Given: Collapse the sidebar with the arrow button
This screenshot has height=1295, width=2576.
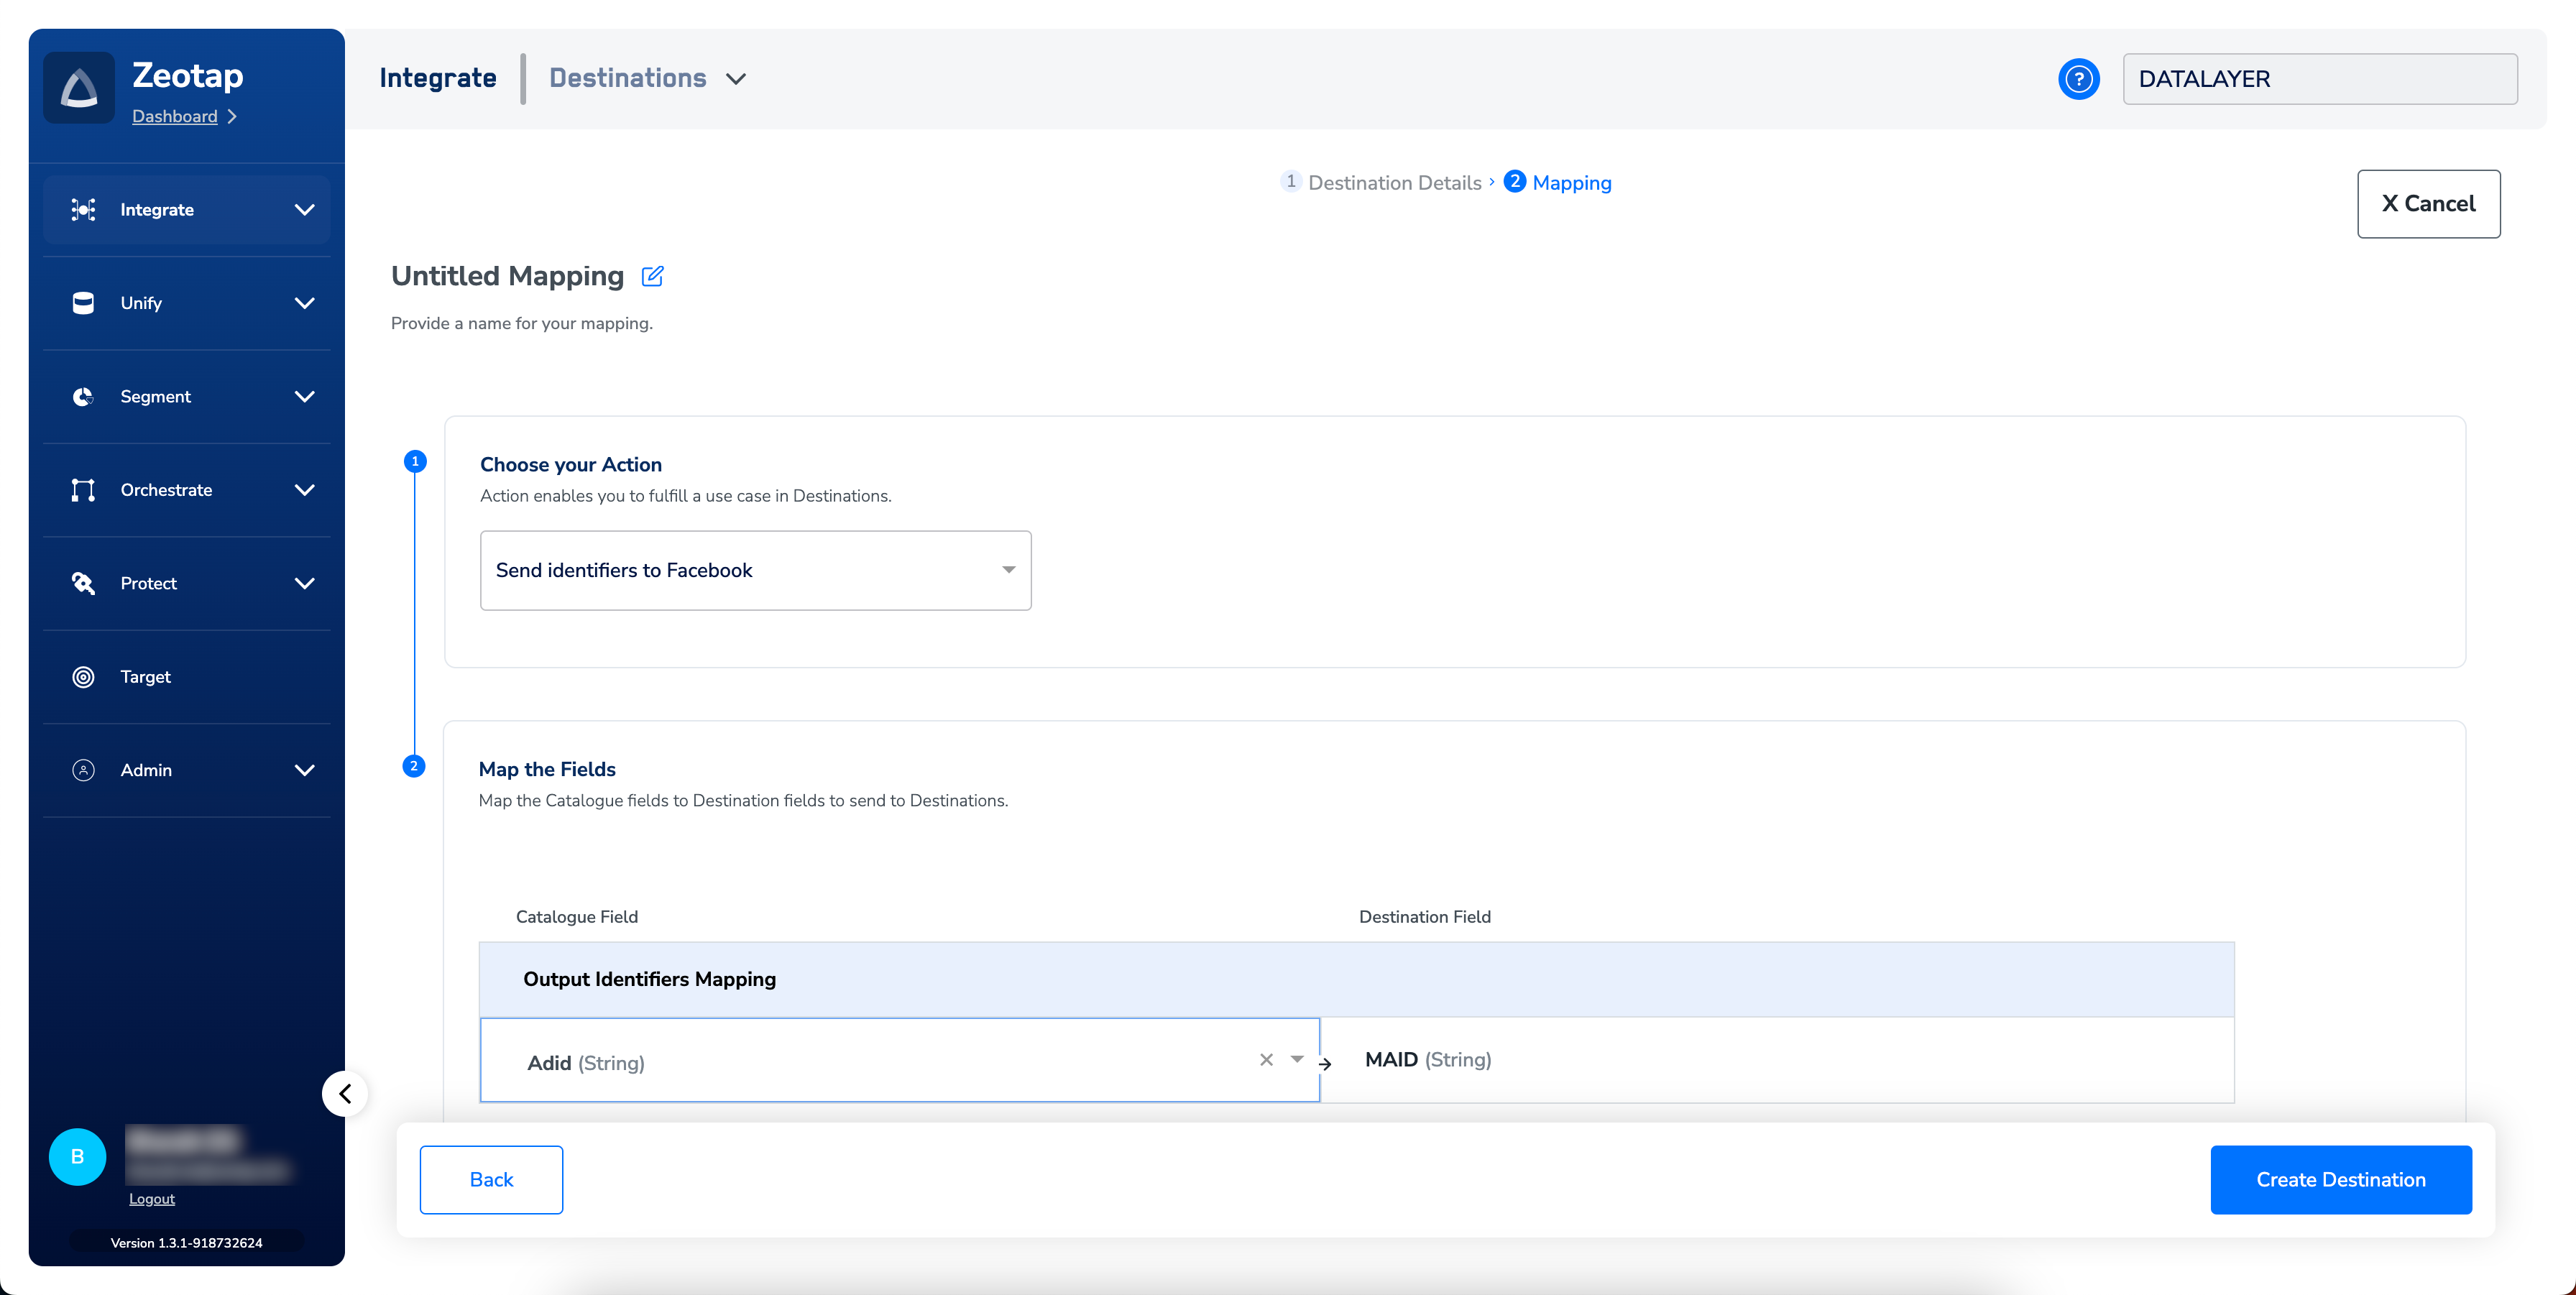Looking at the screenshot, I should 345,1093.
